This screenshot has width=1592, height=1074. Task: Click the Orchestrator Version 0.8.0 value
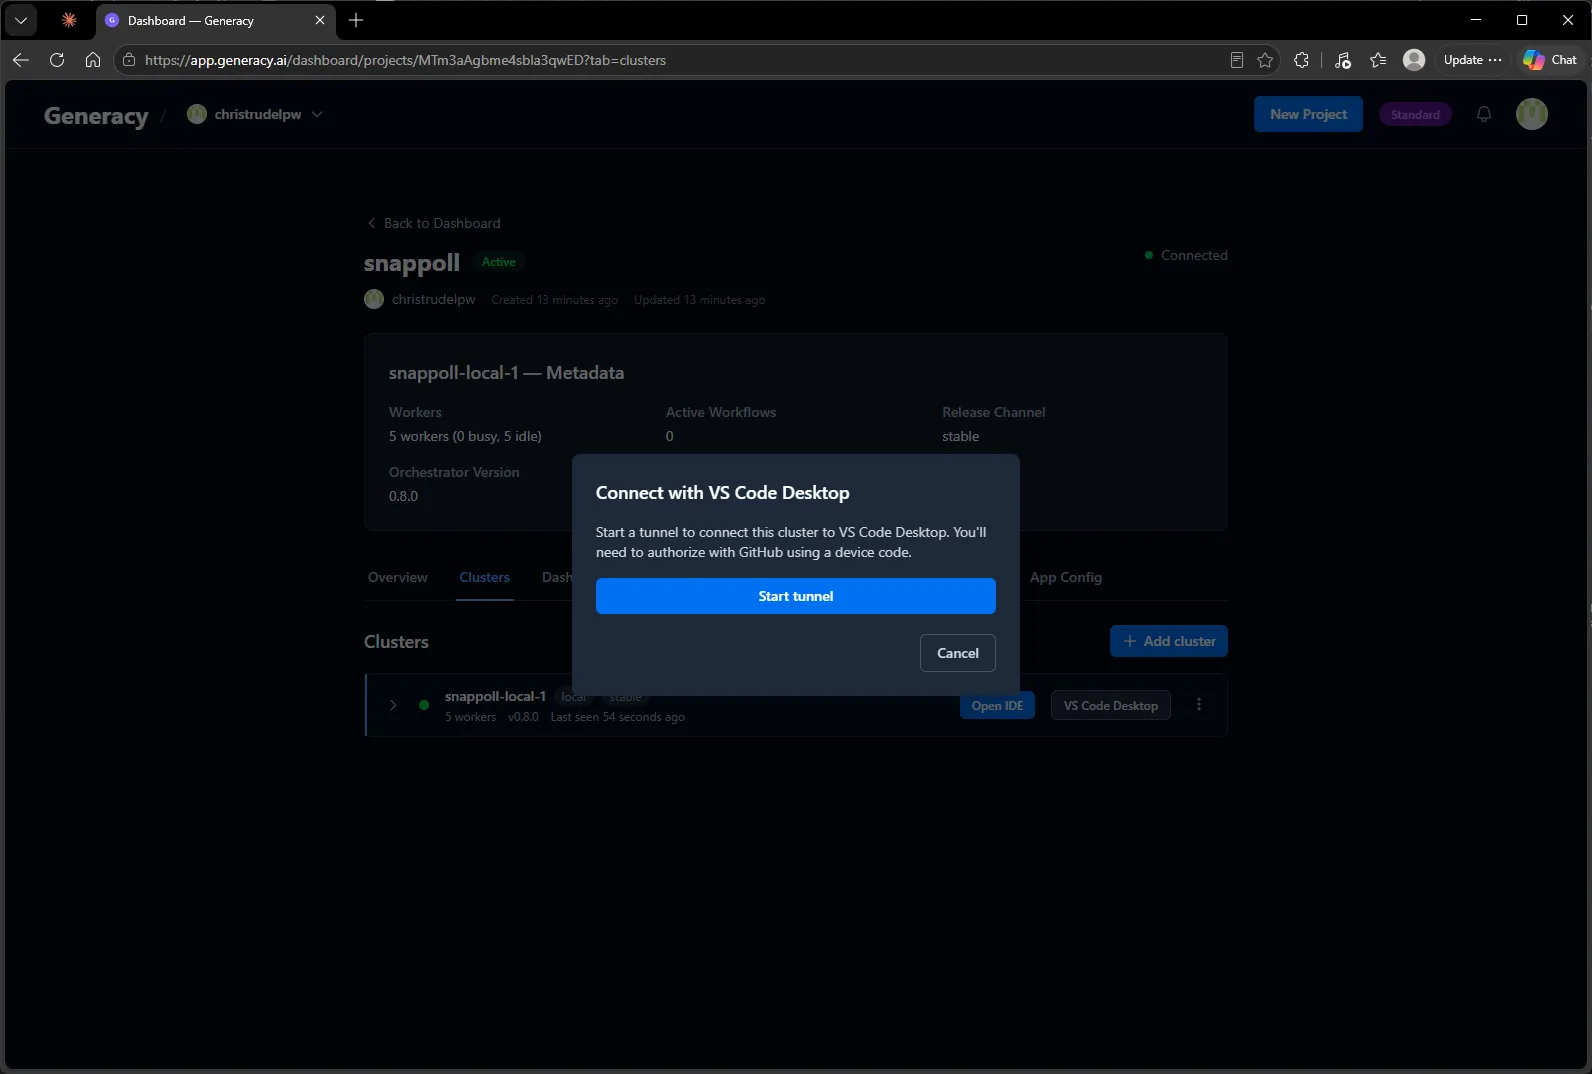[403, 496]
